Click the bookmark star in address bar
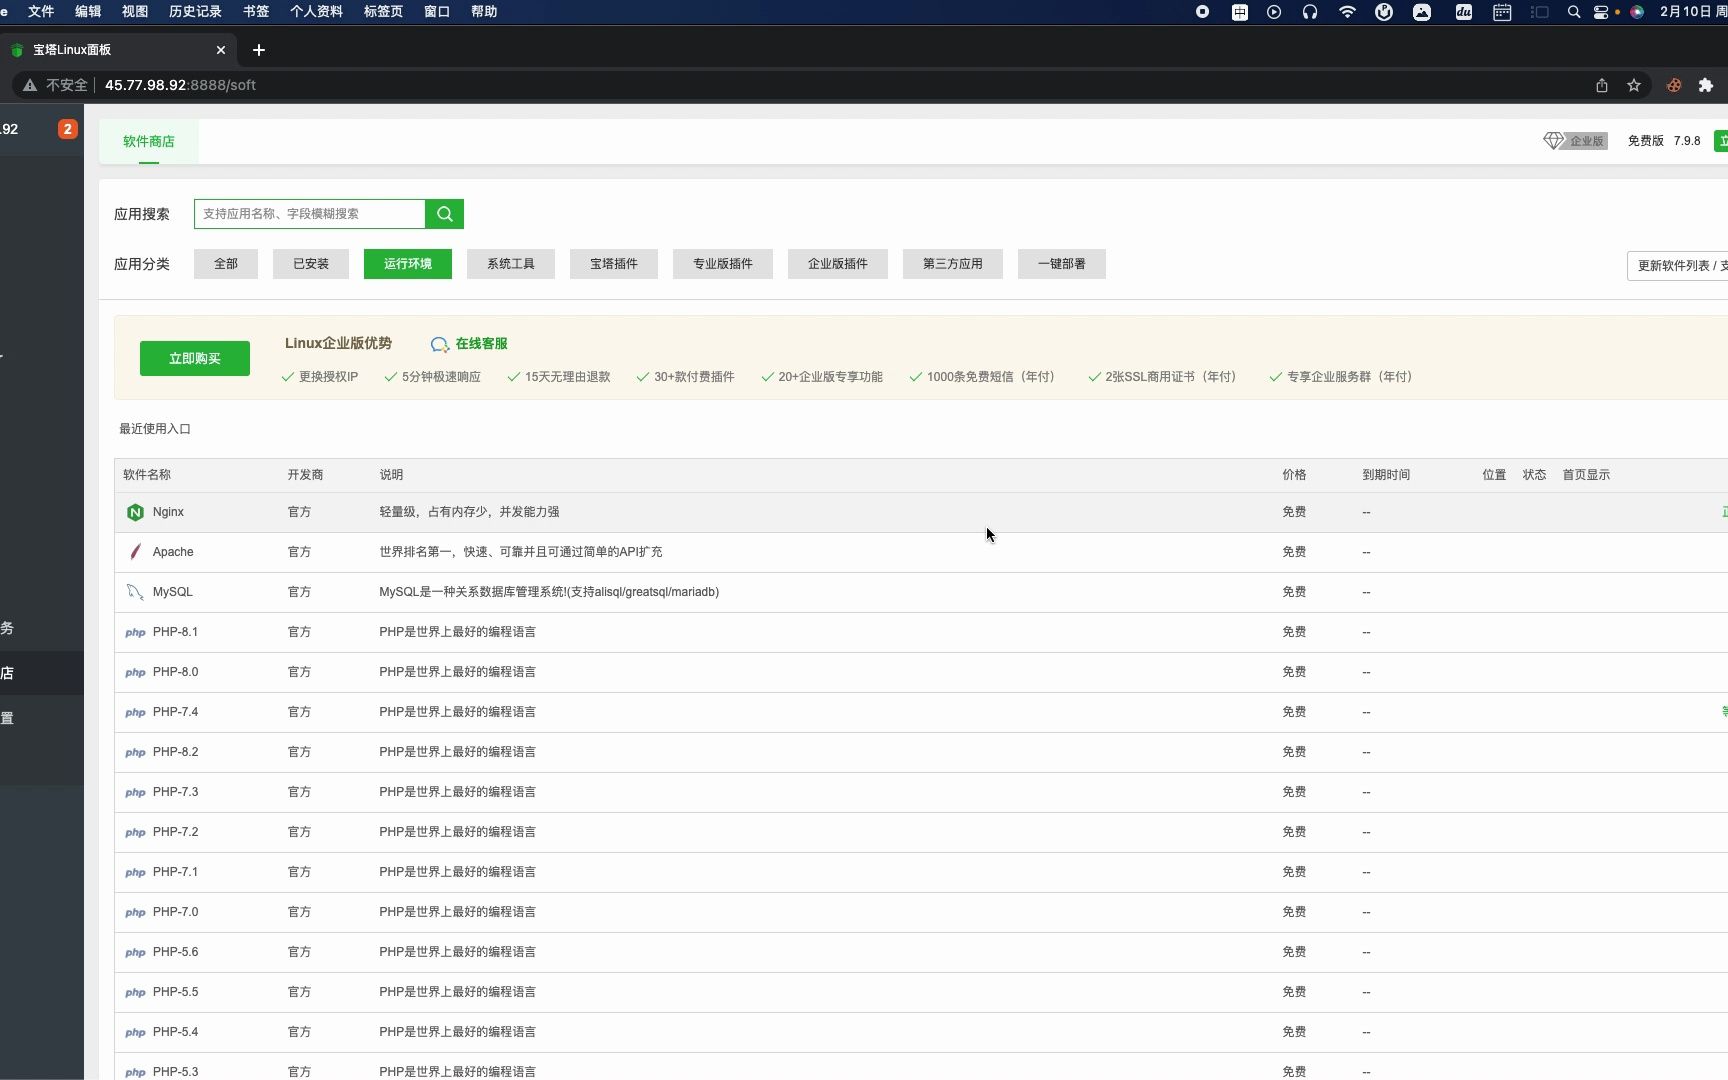The height and width of the screenshot is (1080, 1728). (1634, 85)
